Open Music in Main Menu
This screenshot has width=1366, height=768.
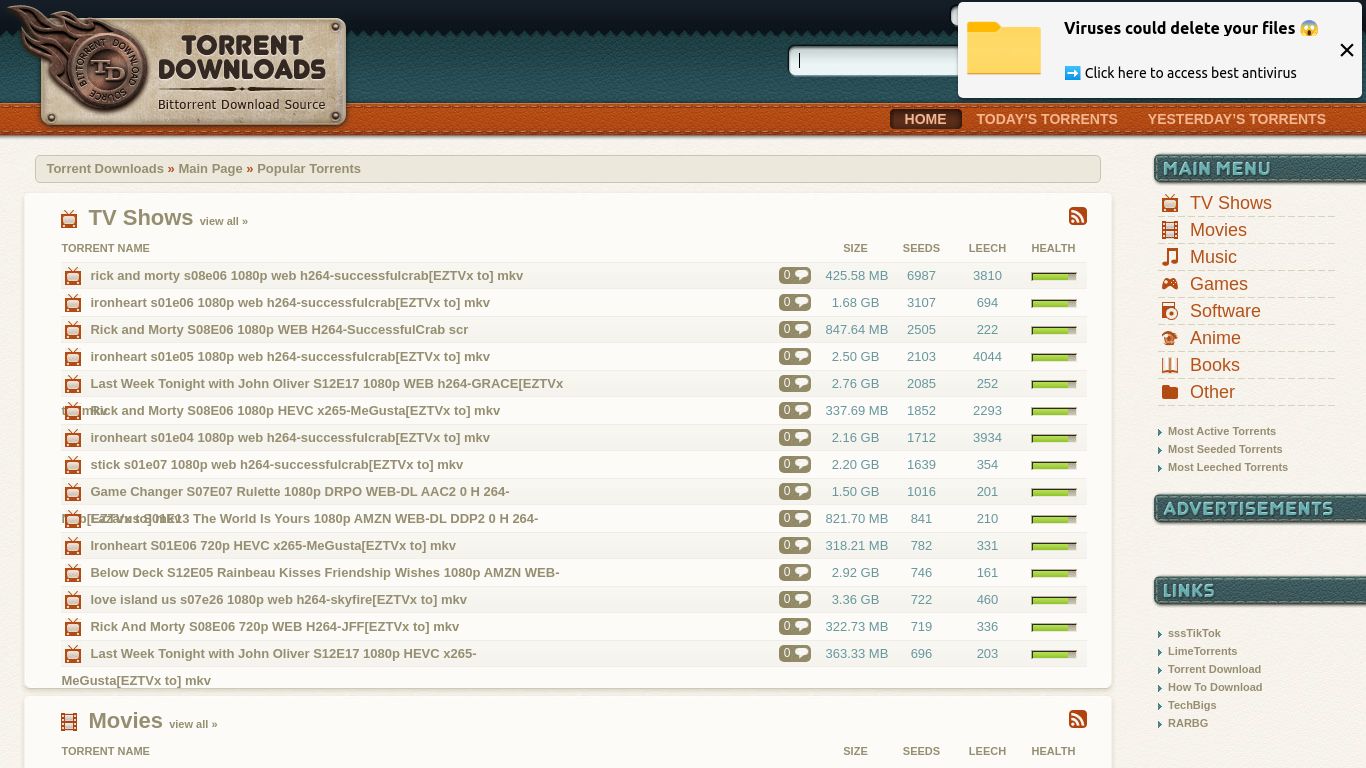coord(1213,257)
